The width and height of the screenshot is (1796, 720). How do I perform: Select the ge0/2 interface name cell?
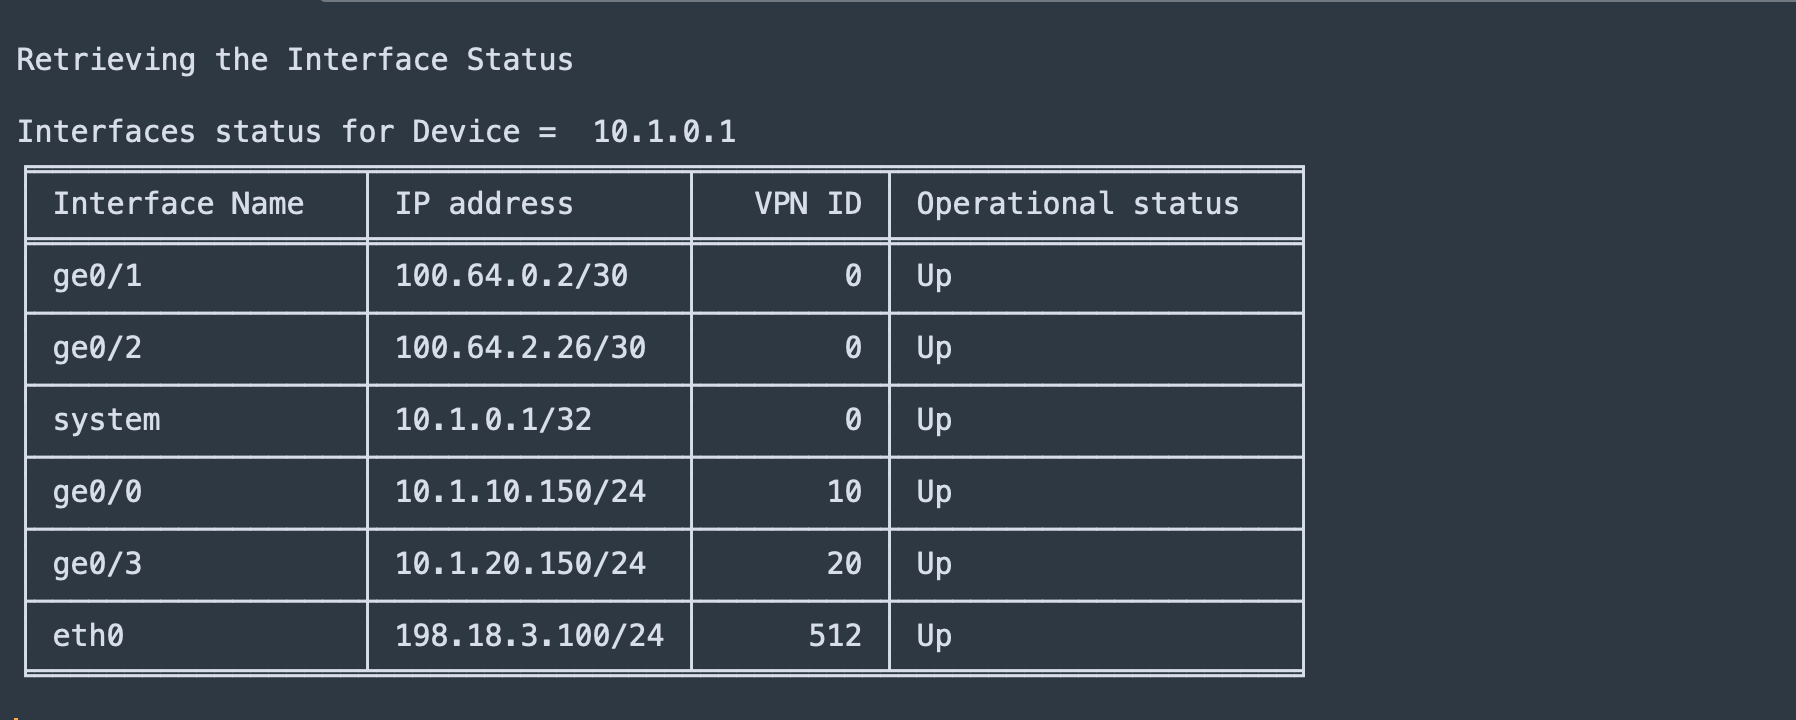pos(97,348)
